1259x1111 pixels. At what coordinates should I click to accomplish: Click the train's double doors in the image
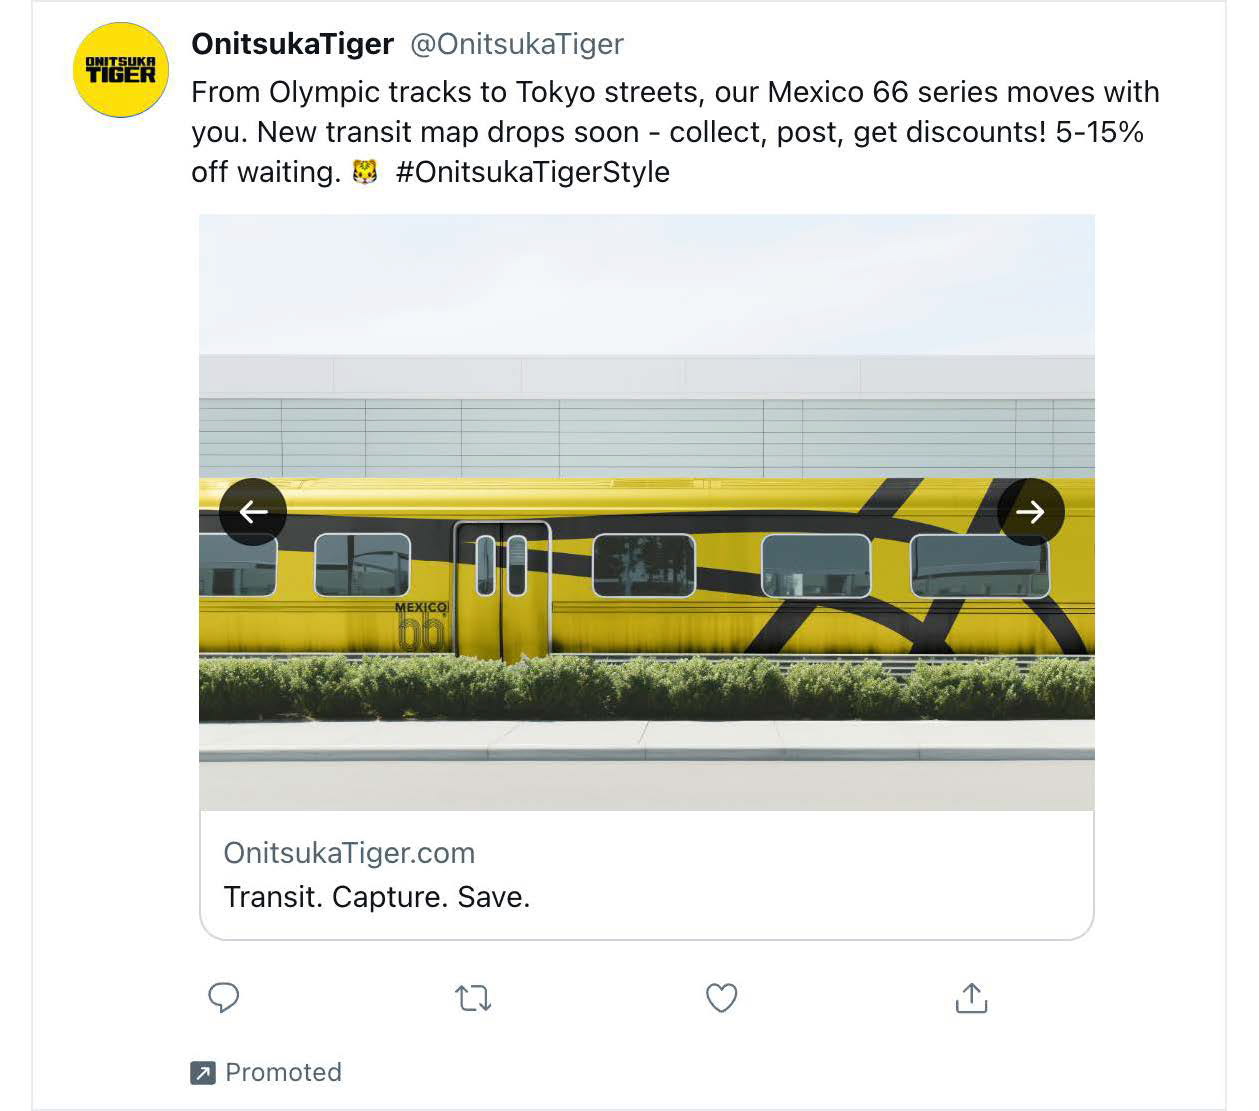[501, 590]
